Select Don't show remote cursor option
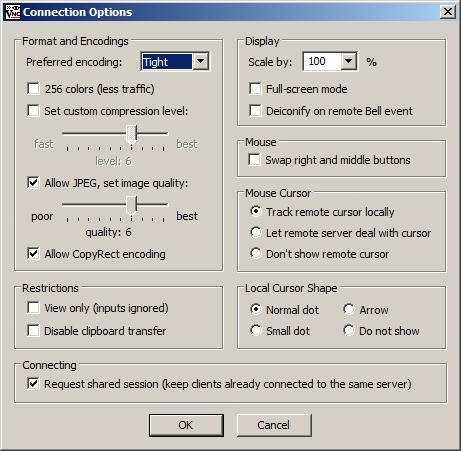This screenshot has width=461, height=451. pyautogui.click(x=256, y=253)
